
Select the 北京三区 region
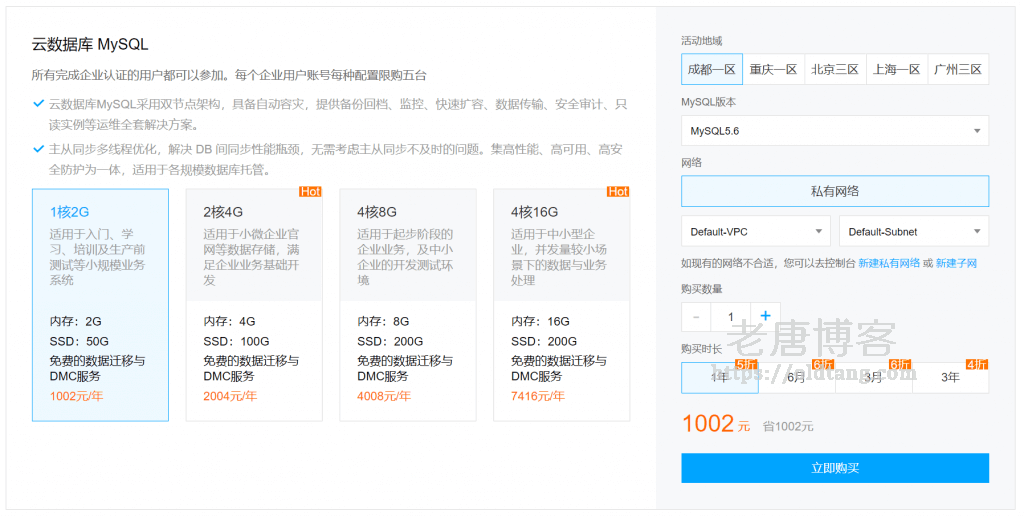click(x=835, y=69)
